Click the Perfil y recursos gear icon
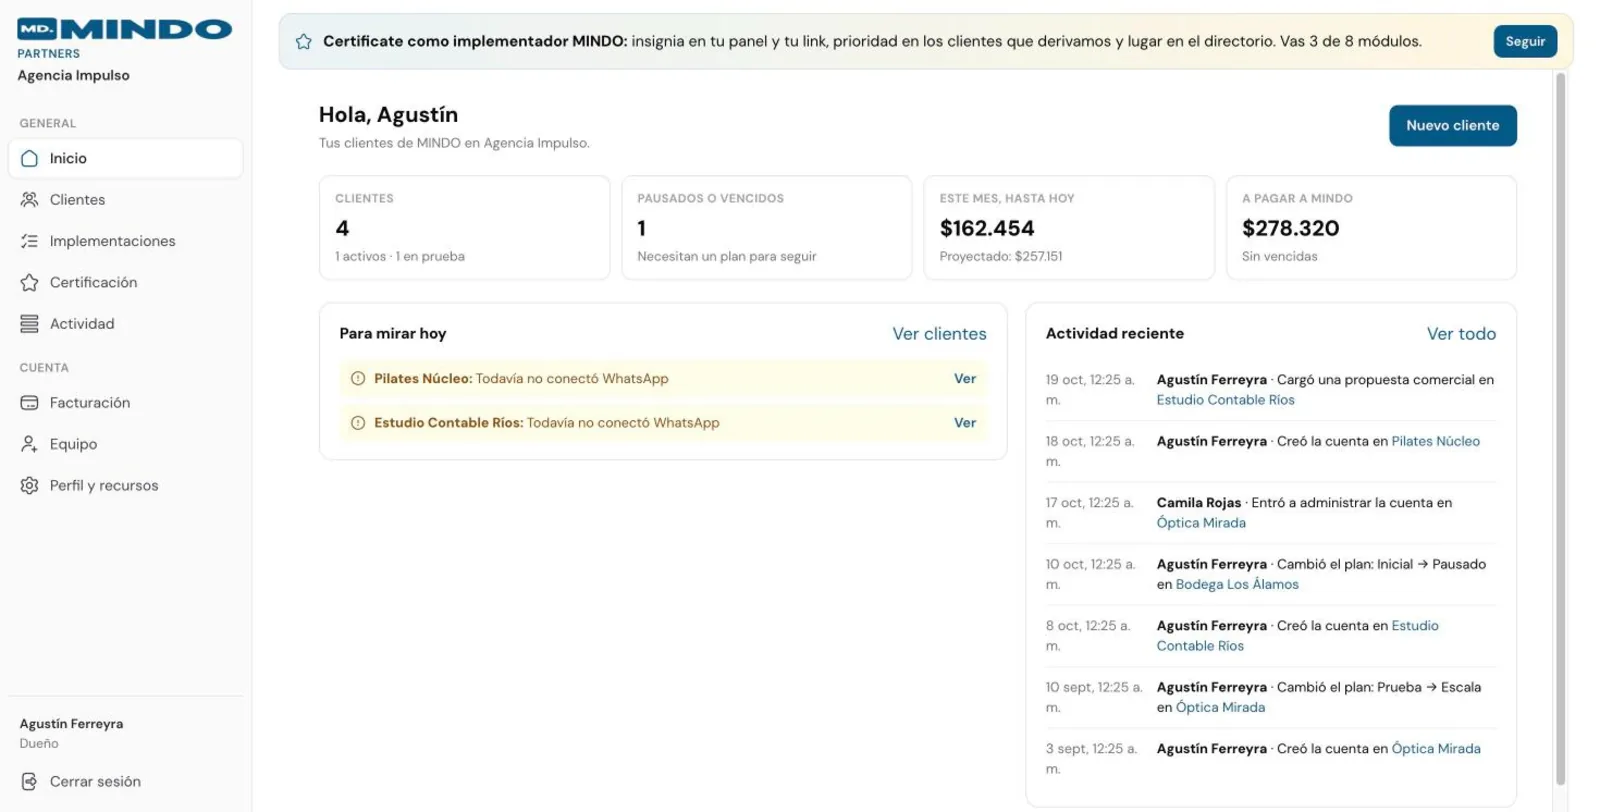The width and height of the screenshot is (1600, 812). coord(30,486)
